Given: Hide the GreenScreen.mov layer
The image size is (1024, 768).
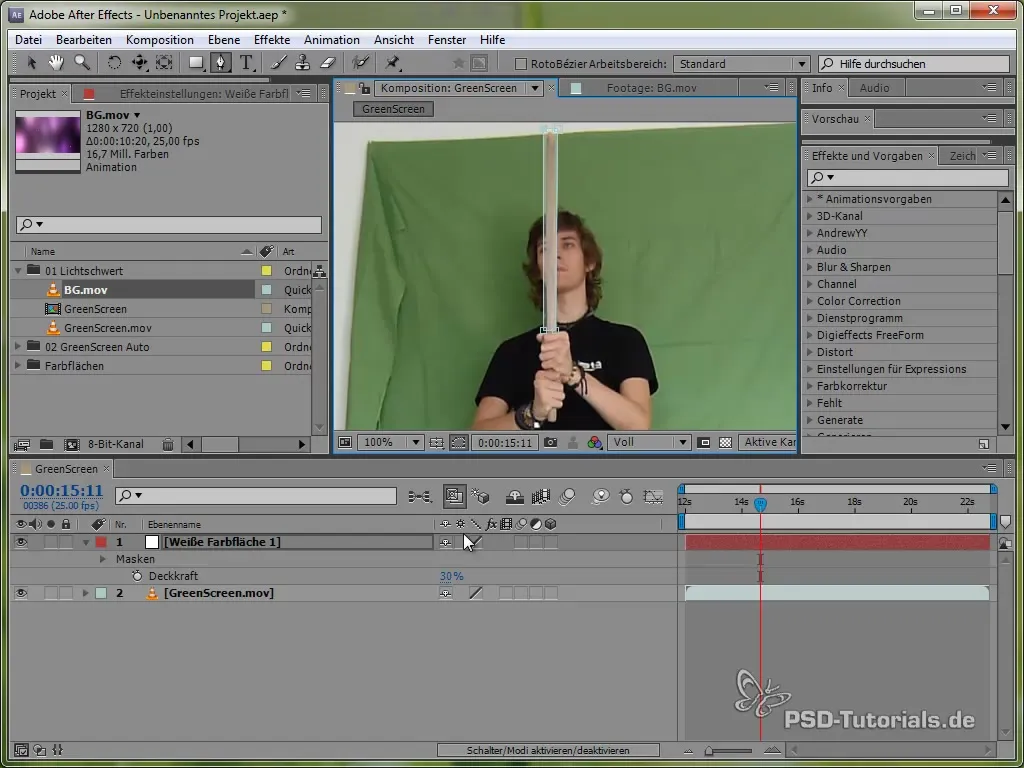Looking at the screenshot, I should [21, 593].
